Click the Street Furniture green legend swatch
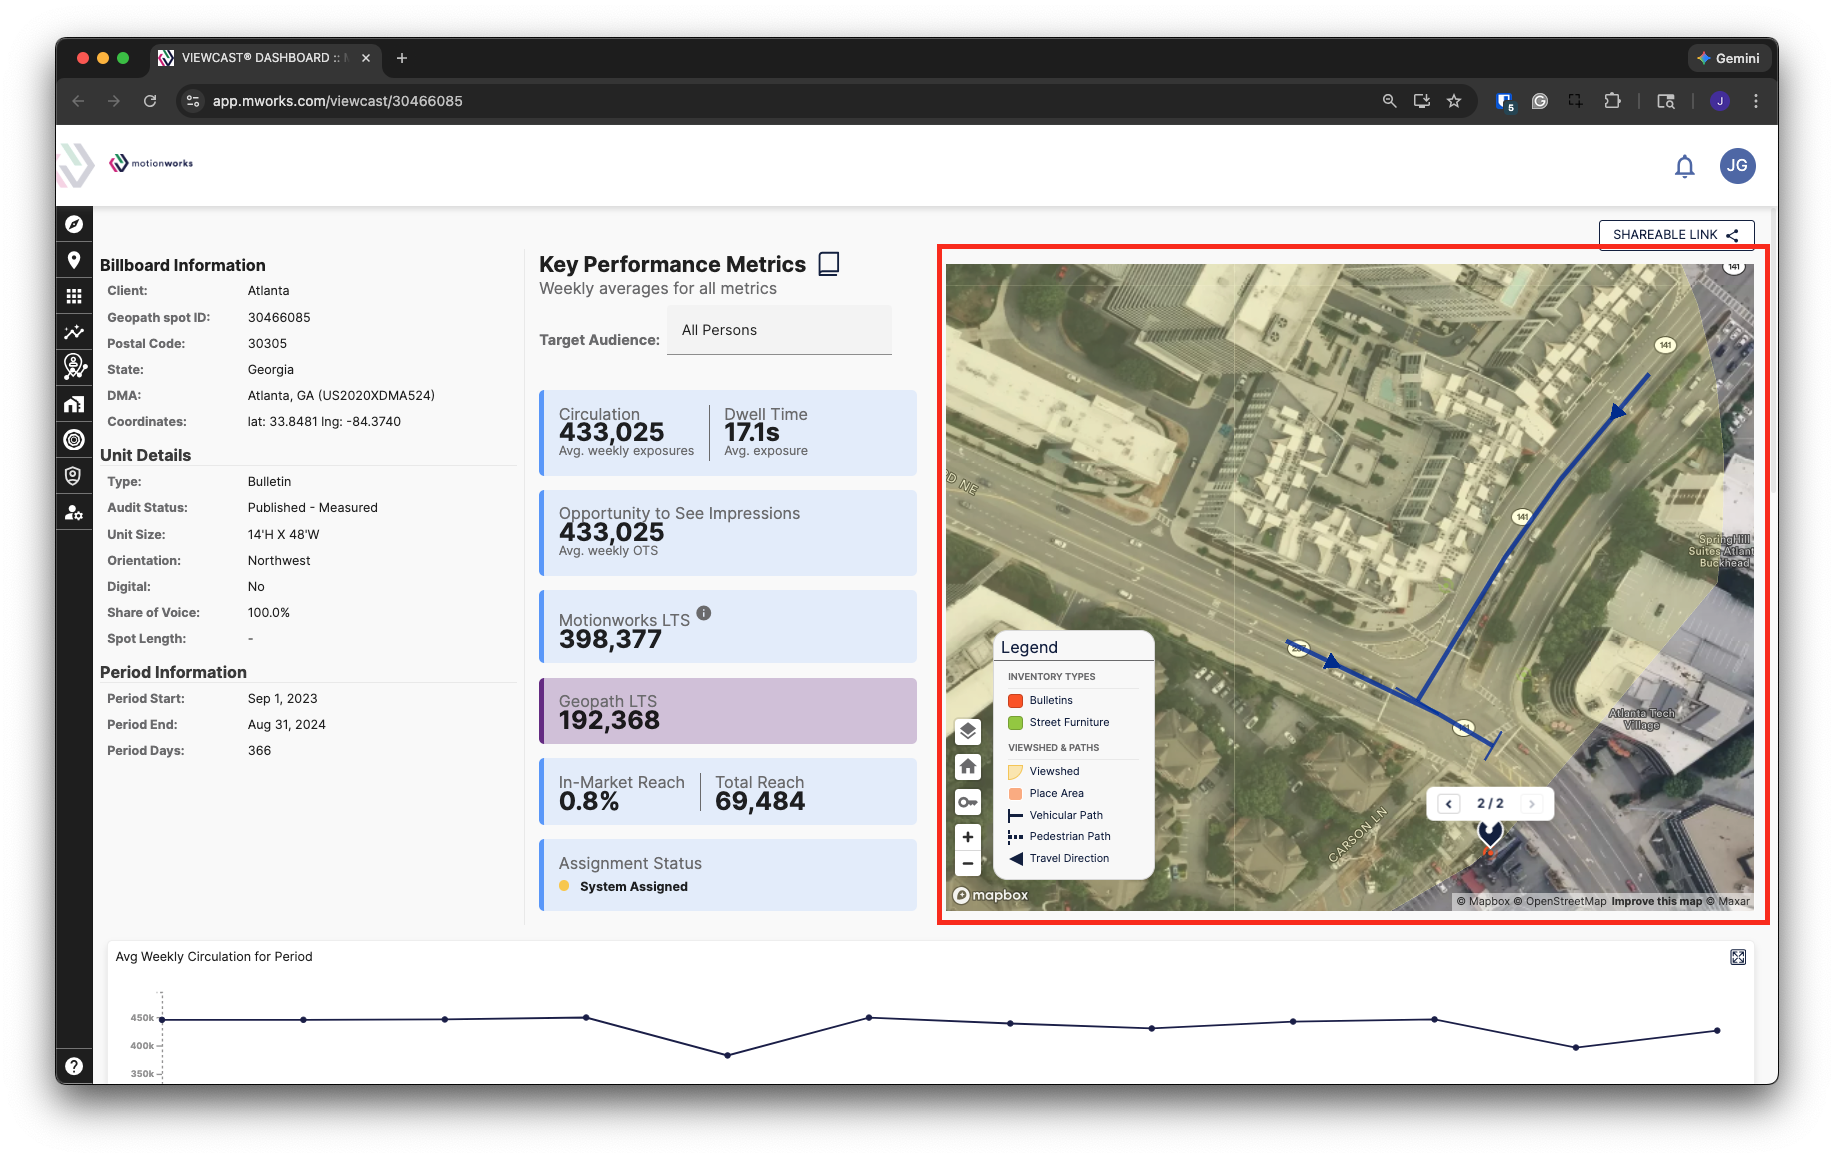The image size is (1834, 1158). tap(1015, 723)
